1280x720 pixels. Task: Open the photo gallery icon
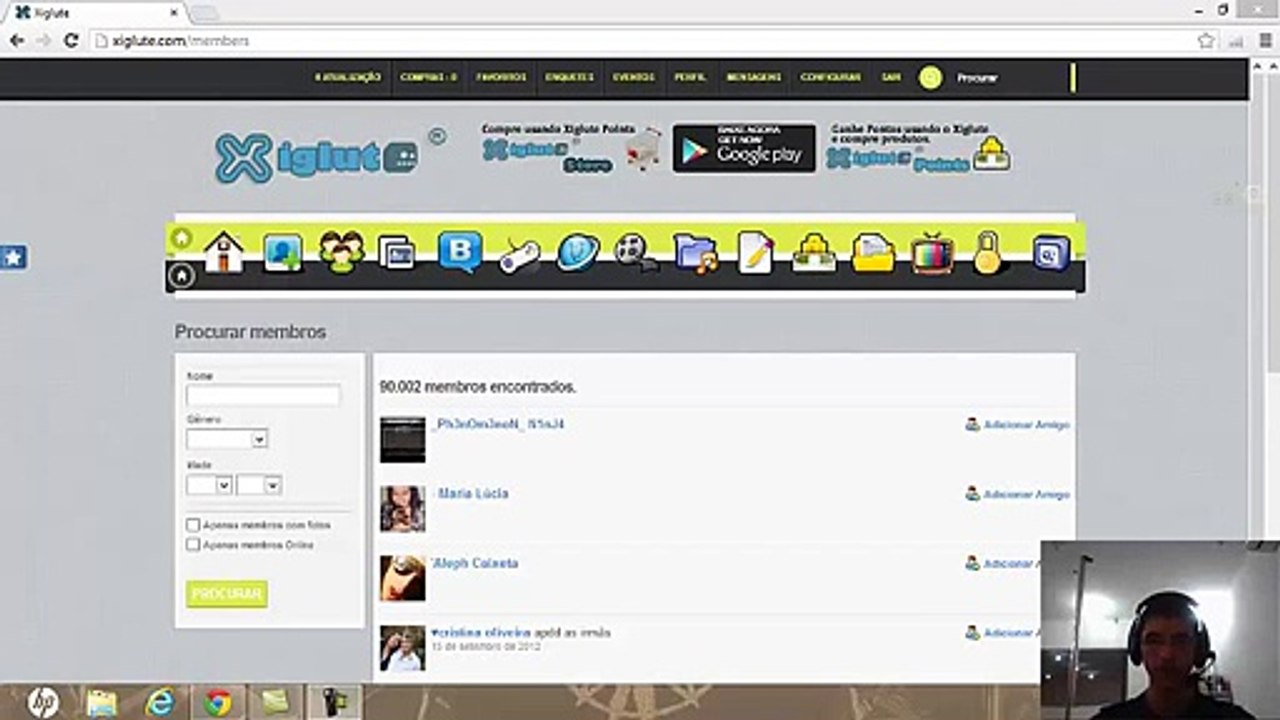pyautogui.click(x=397, y=252)
